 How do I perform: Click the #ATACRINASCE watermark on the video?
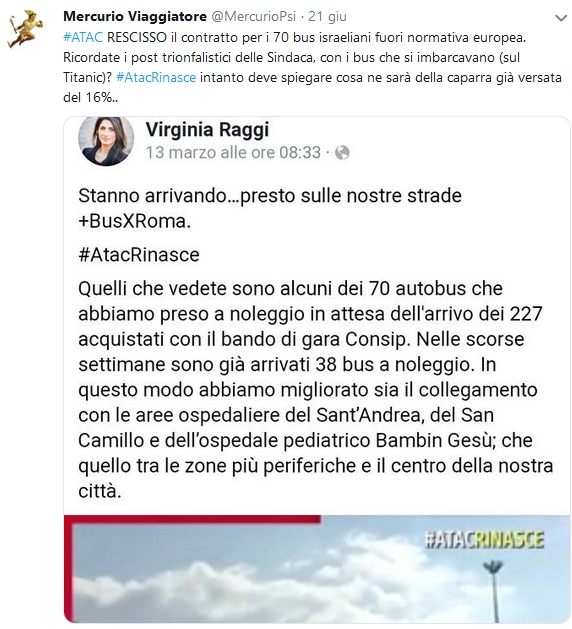[x=485, y=540]
